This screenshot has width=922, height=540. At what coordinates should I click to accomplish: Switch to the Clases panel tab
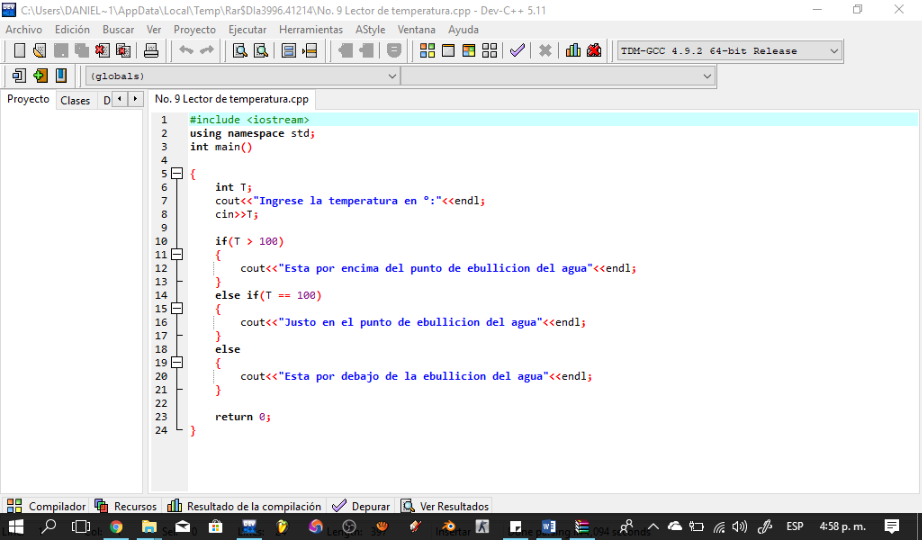coord(75,100)
